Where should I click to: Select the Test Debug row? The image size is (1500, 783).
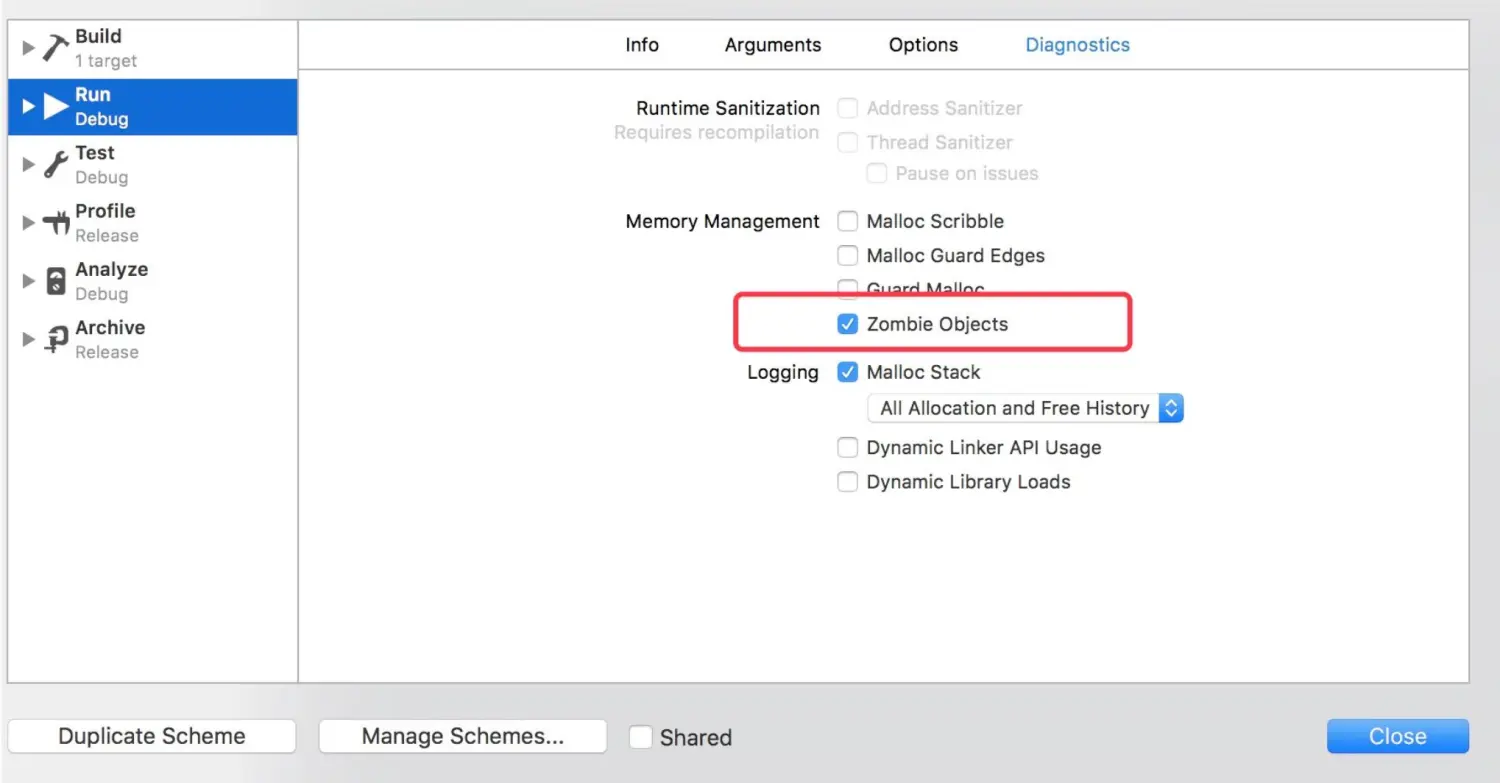(153, 165)
